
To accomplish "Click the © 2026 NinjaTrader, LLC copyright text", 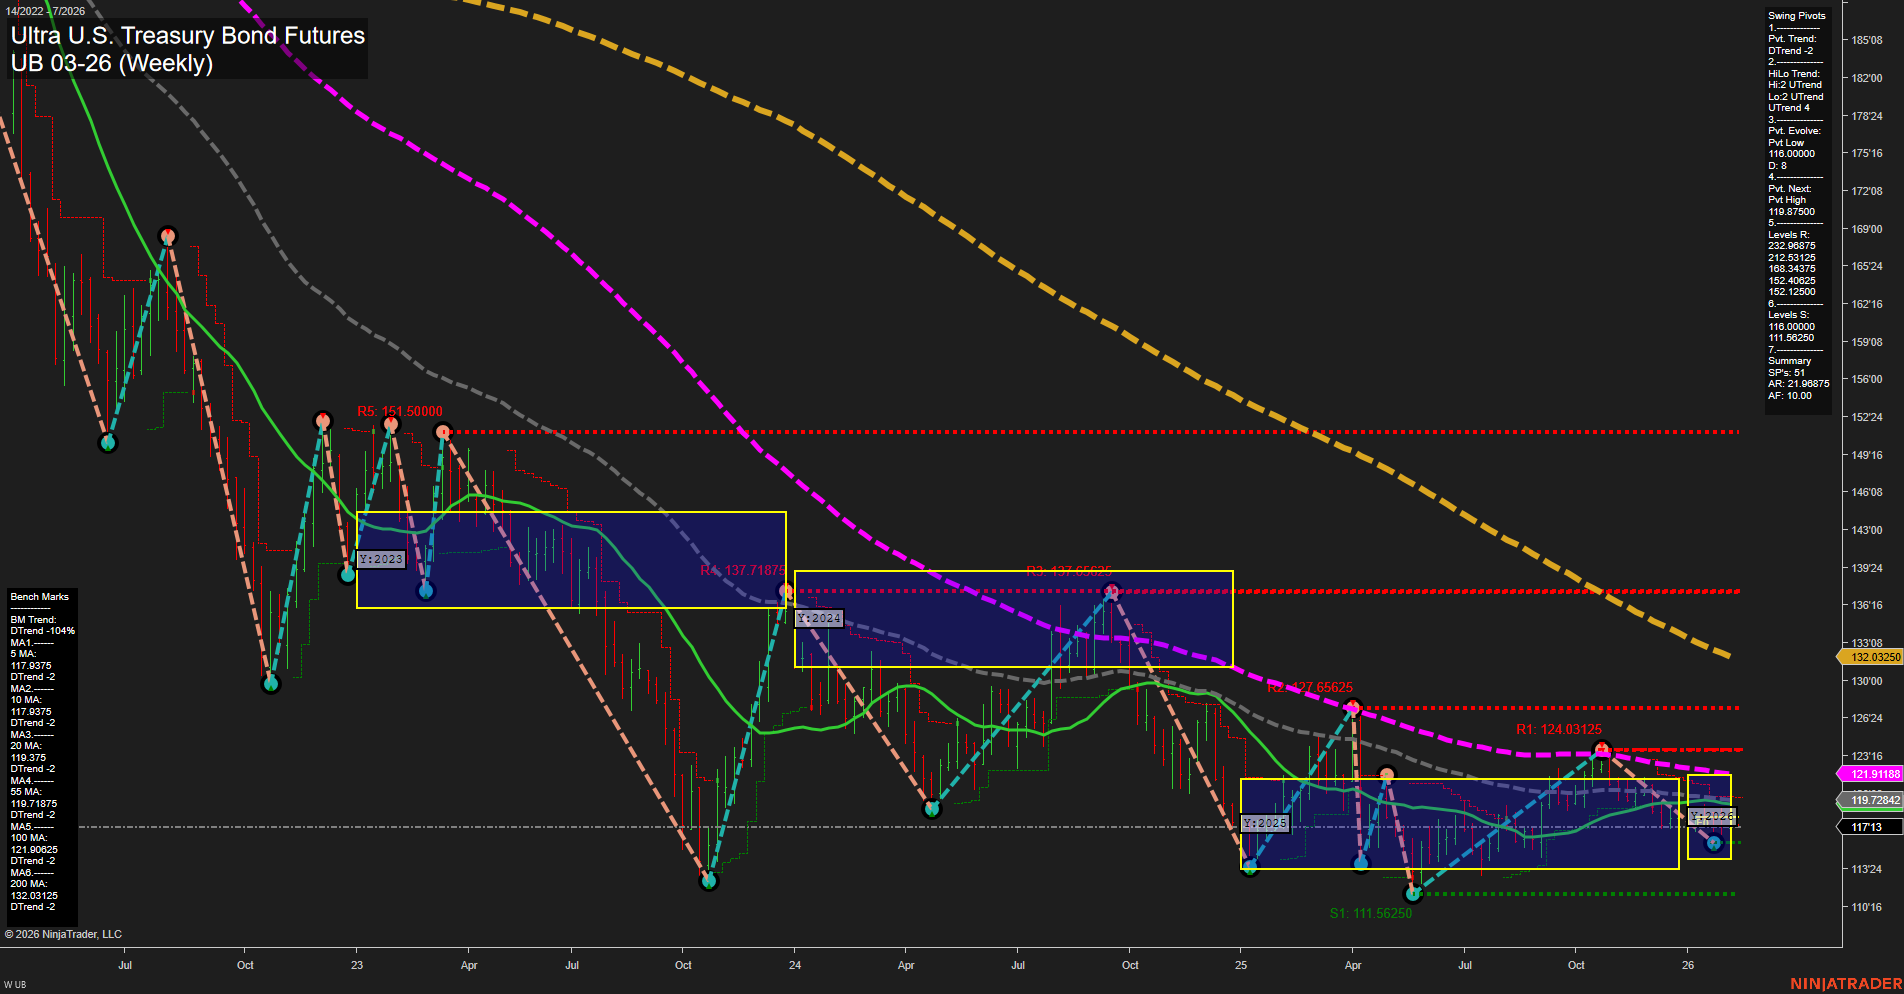I will (64, 933).
